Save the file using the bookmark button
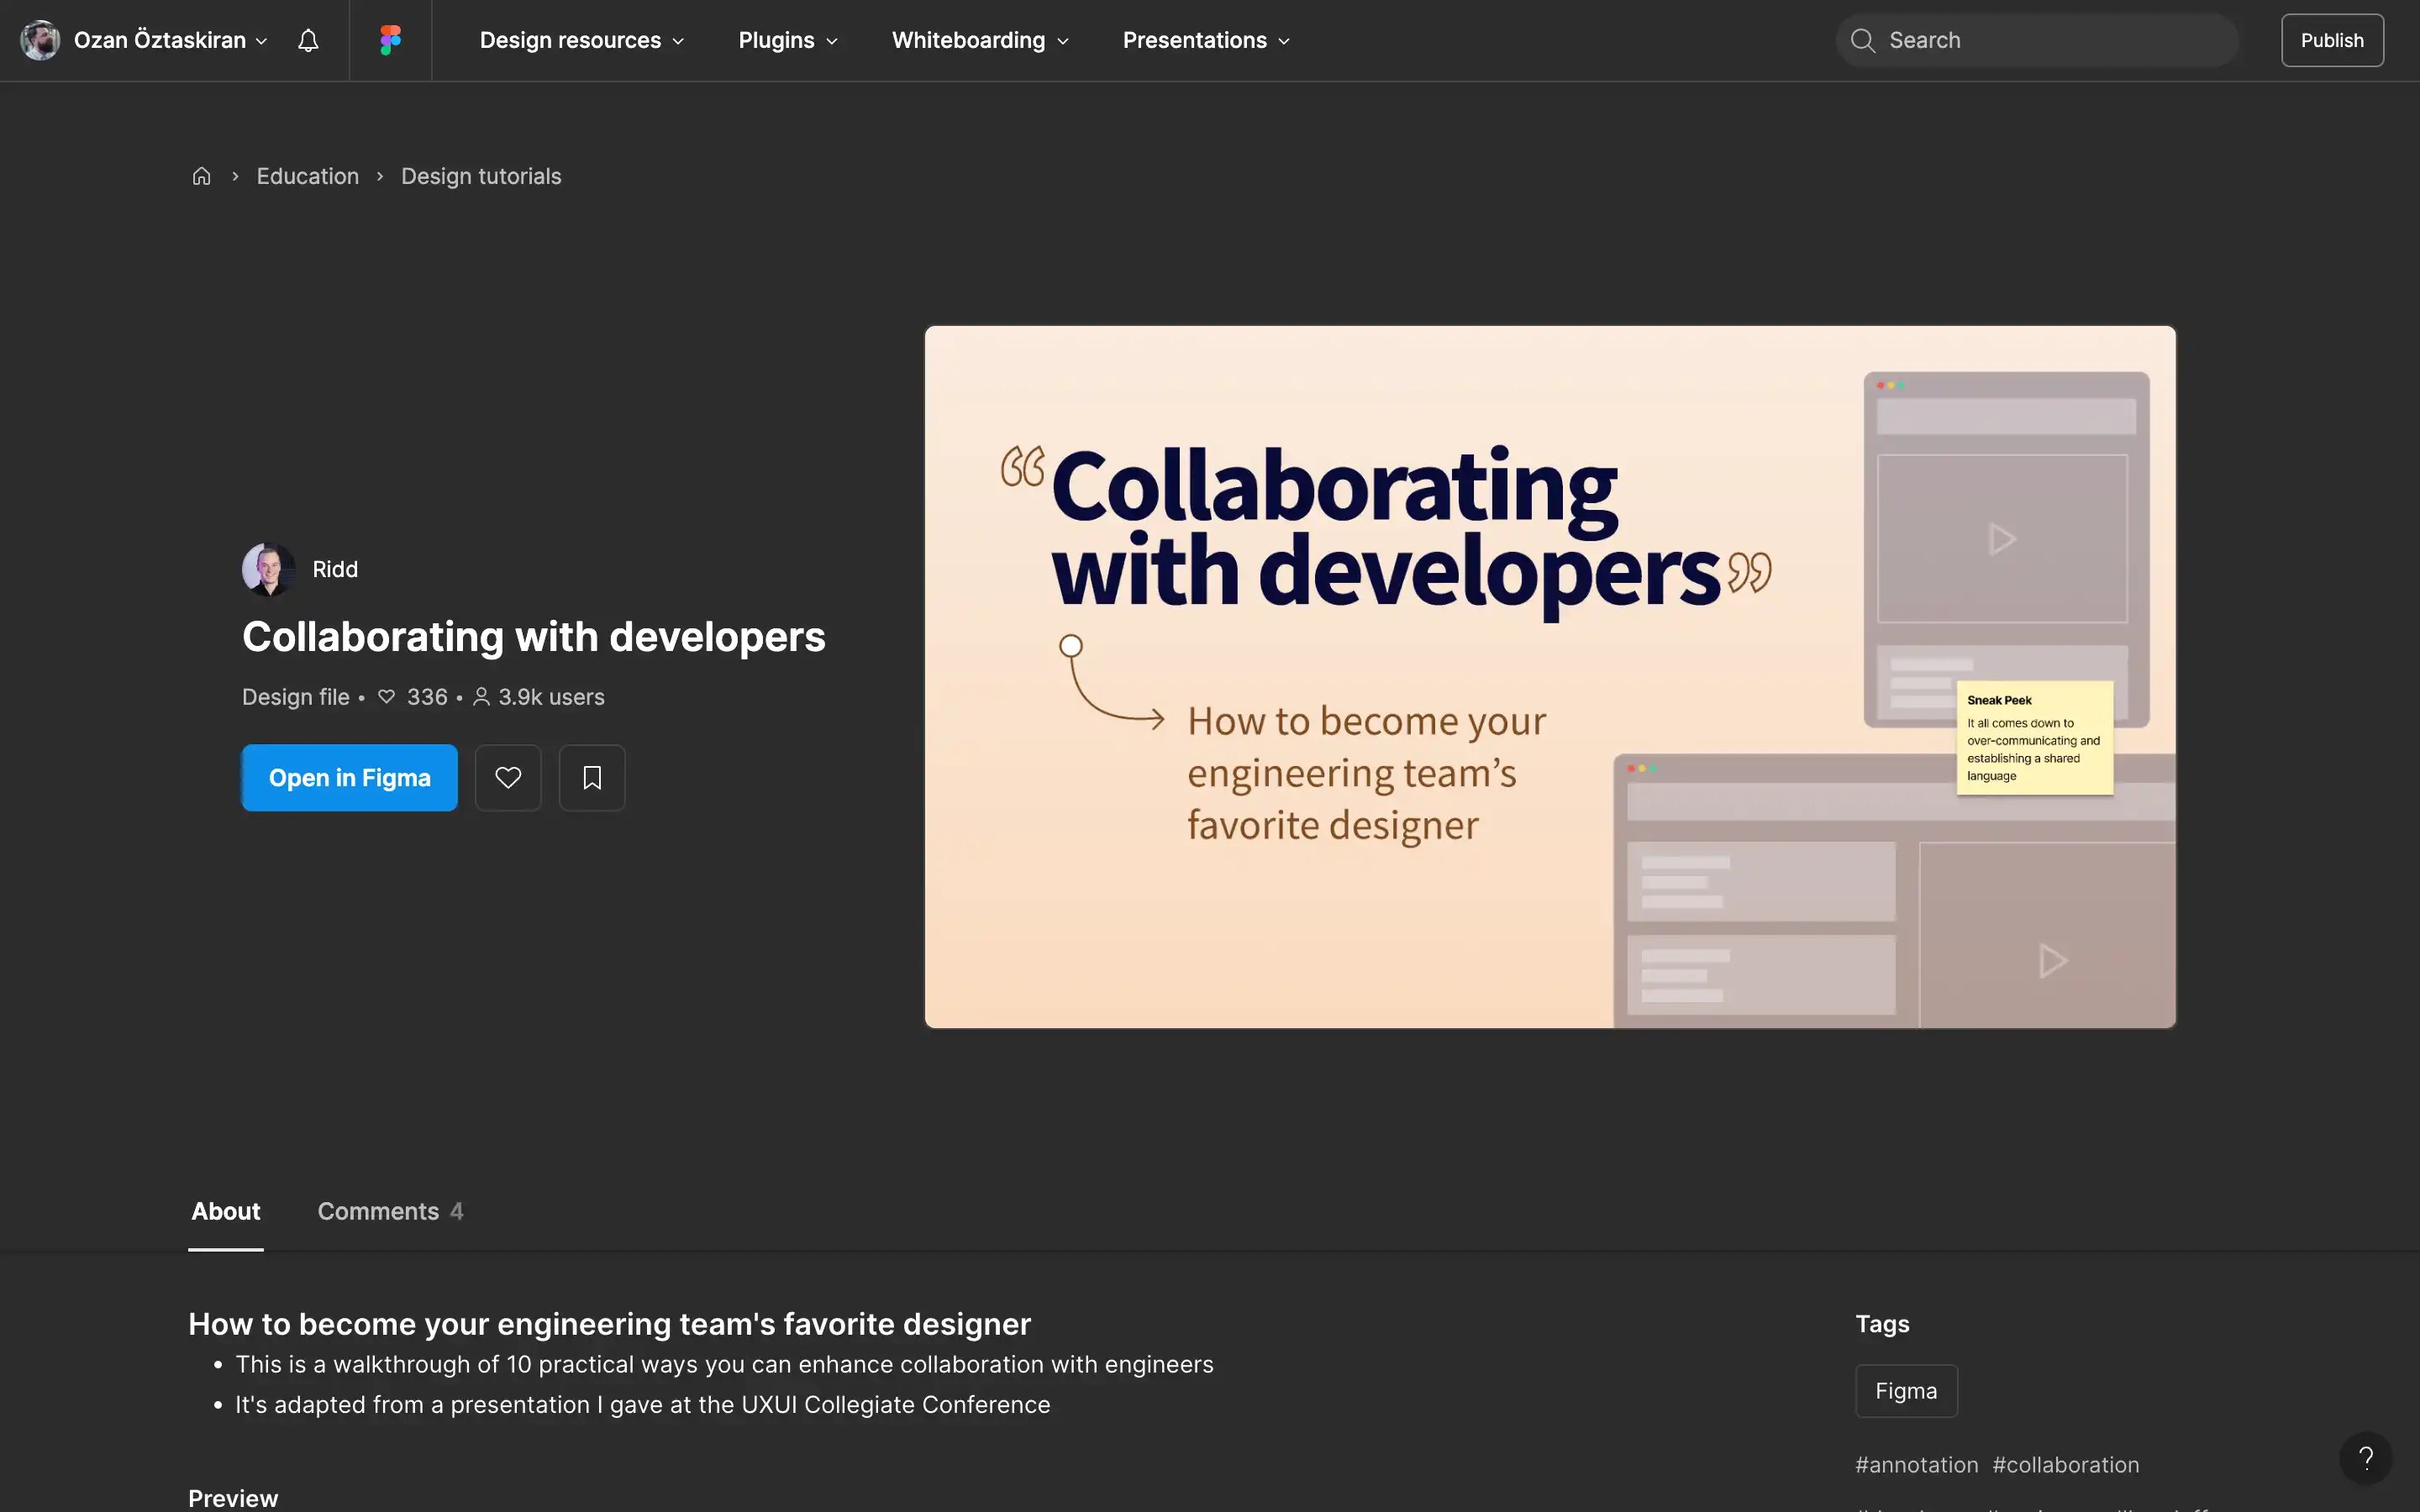This screenshot has width=2420, height=1512. click(x=591, y=777)
